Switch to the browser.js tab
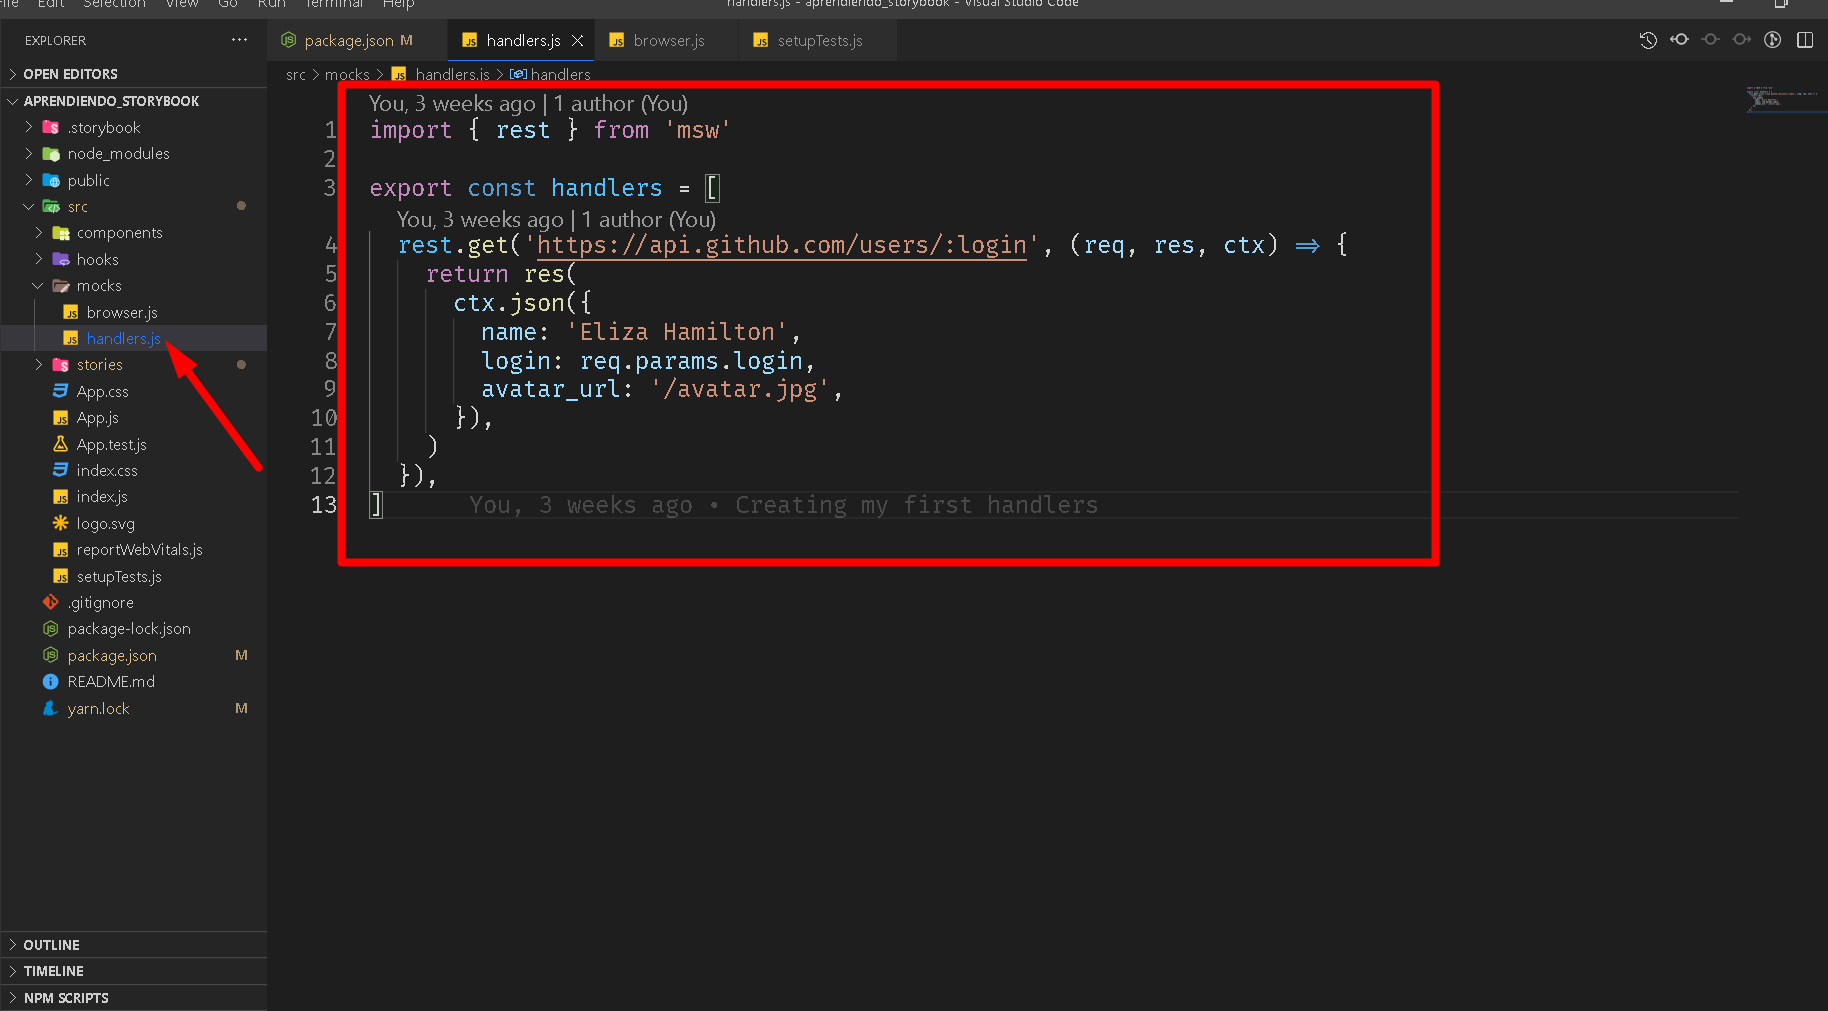 tap(668, 41)
